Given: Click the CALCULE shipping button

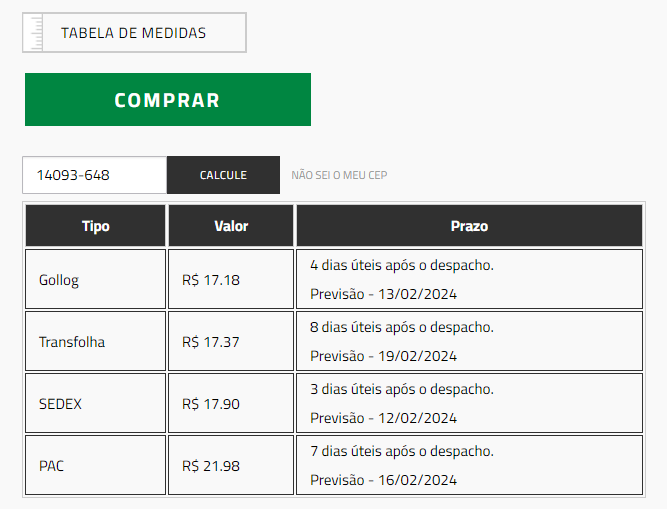Looking at the screenshot, I should click(223, 175).
